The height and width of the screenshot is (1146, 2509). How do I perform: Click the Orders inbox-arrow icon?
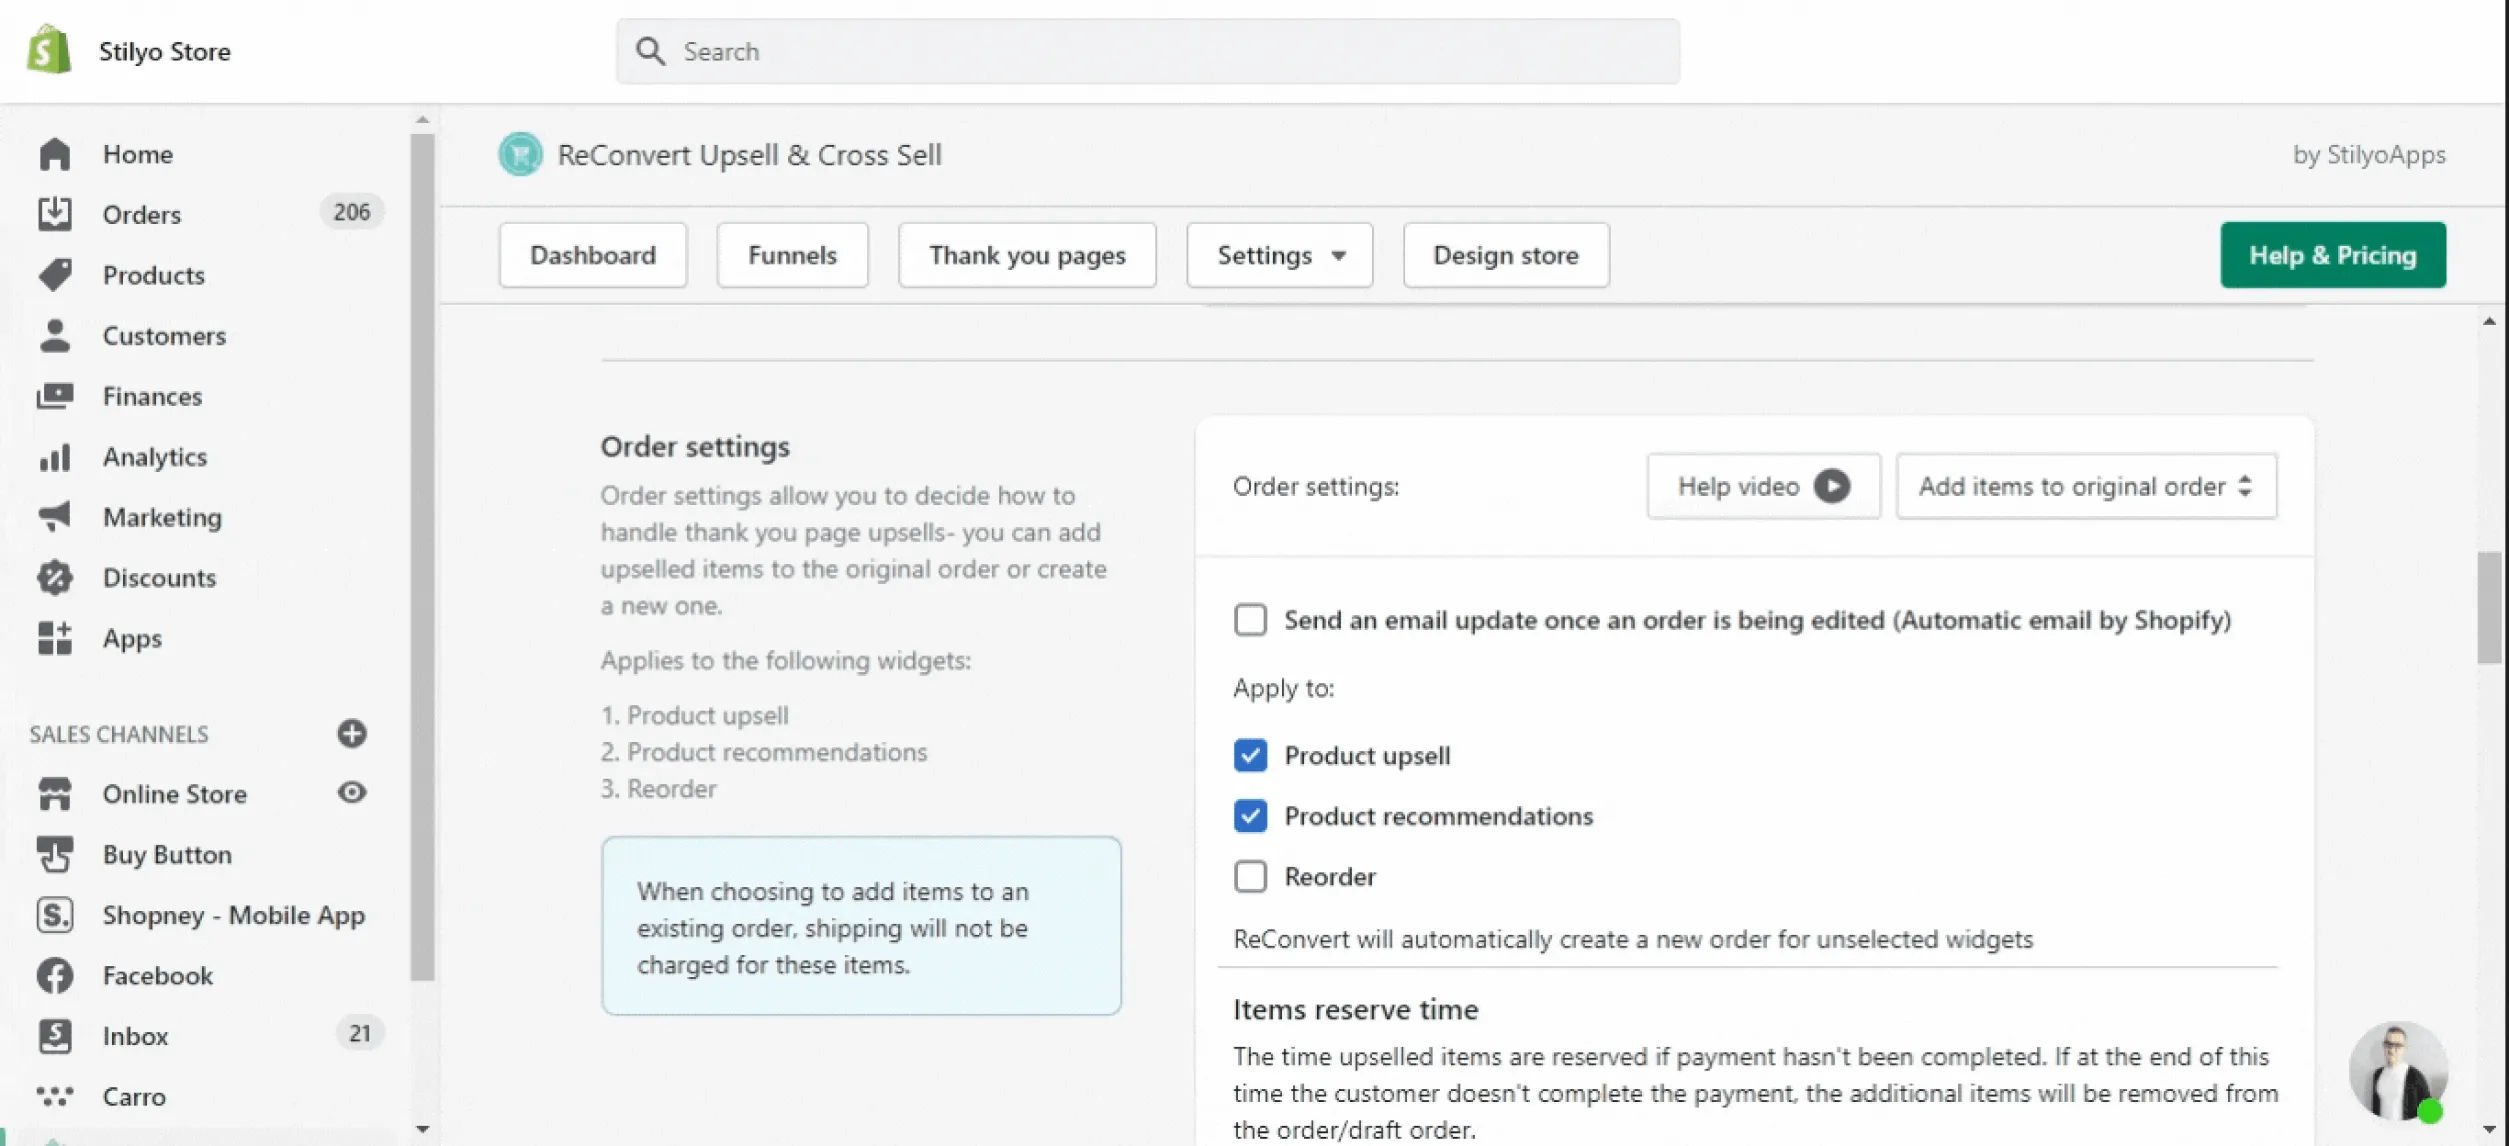[55, 214]
